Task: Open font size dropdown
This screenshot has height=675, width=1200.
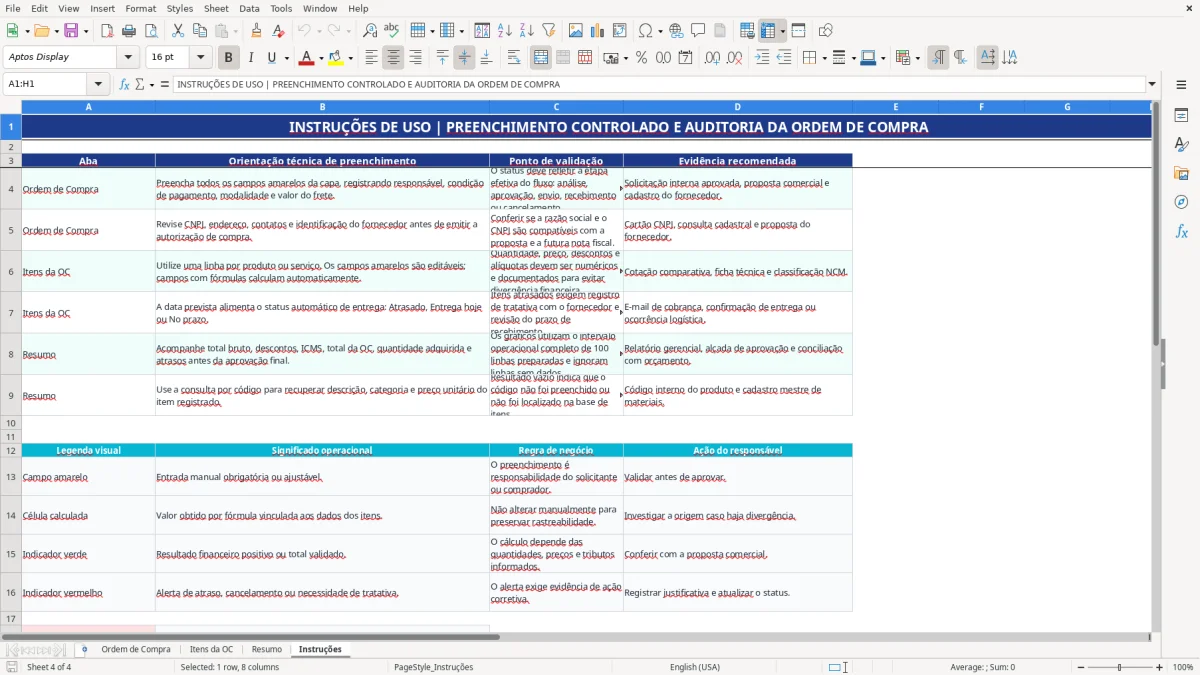Action: (201, 58)
